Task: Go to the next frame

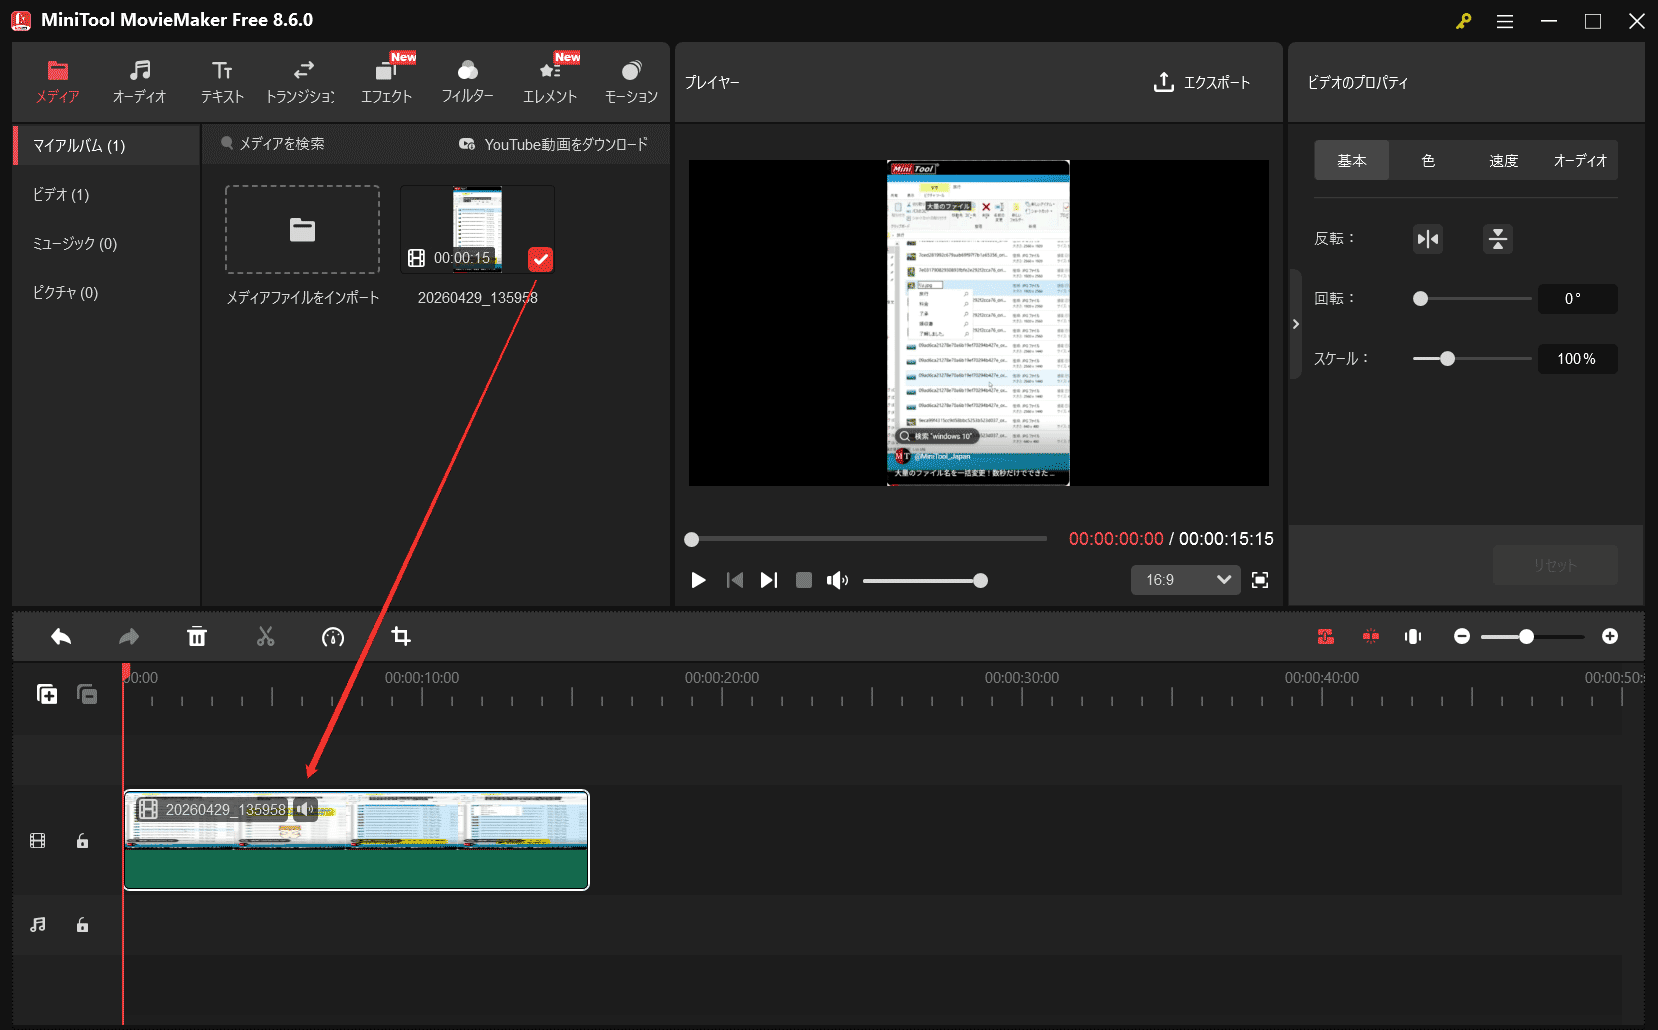Action: (x=768, y=580)
